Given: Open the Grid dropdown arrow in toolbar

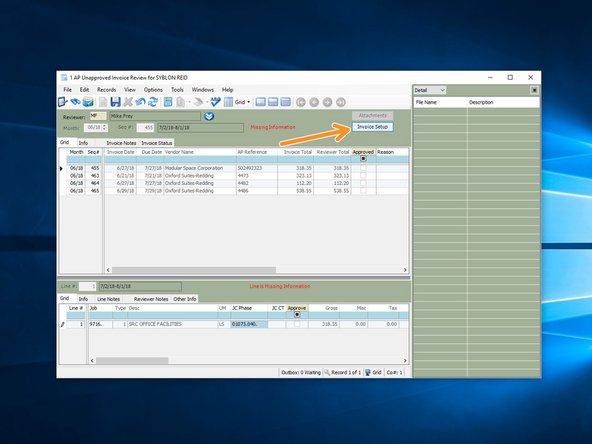Looking at the screenshot, I should tap(248, 102).
